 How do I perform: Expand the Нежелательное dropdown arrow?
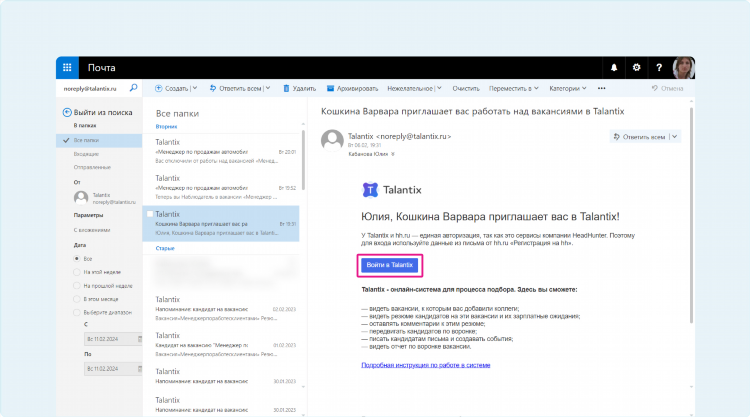coord(439,88)
